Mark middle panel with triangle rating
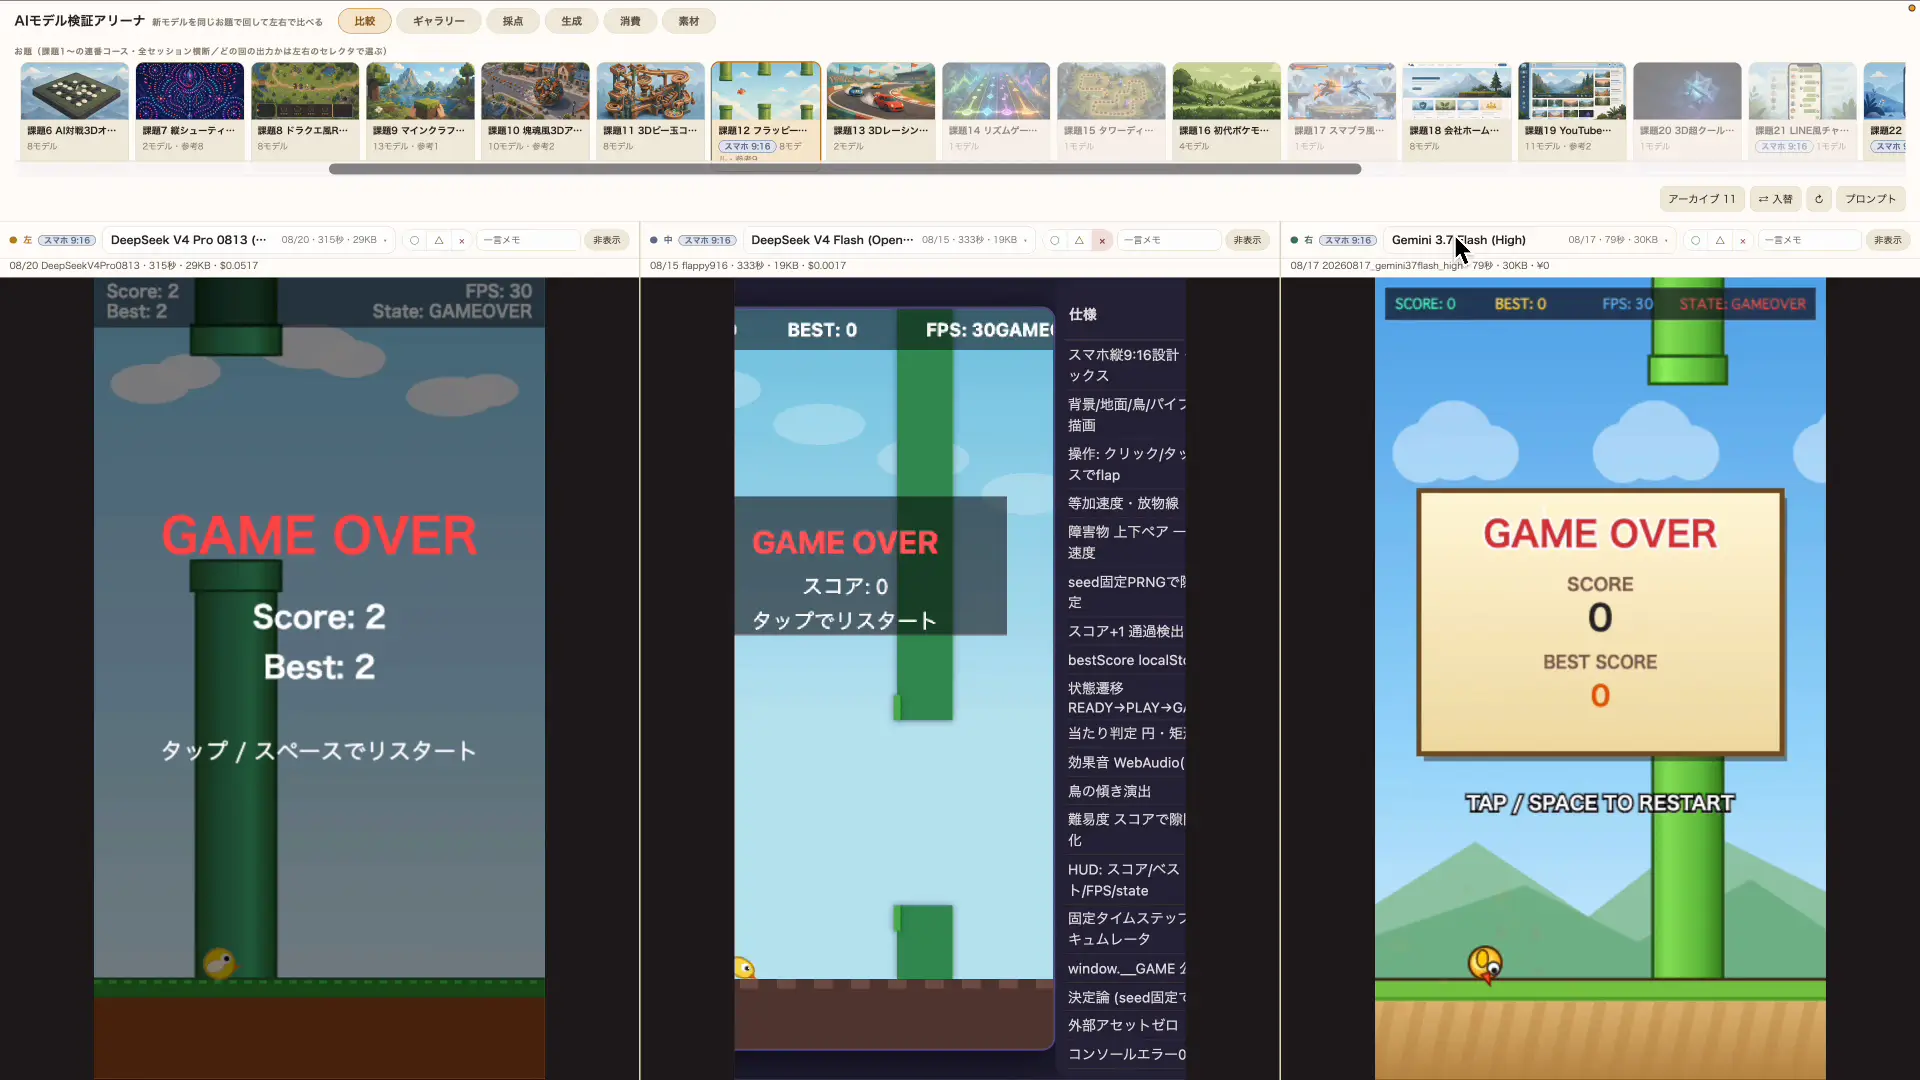 (1078, 240)
